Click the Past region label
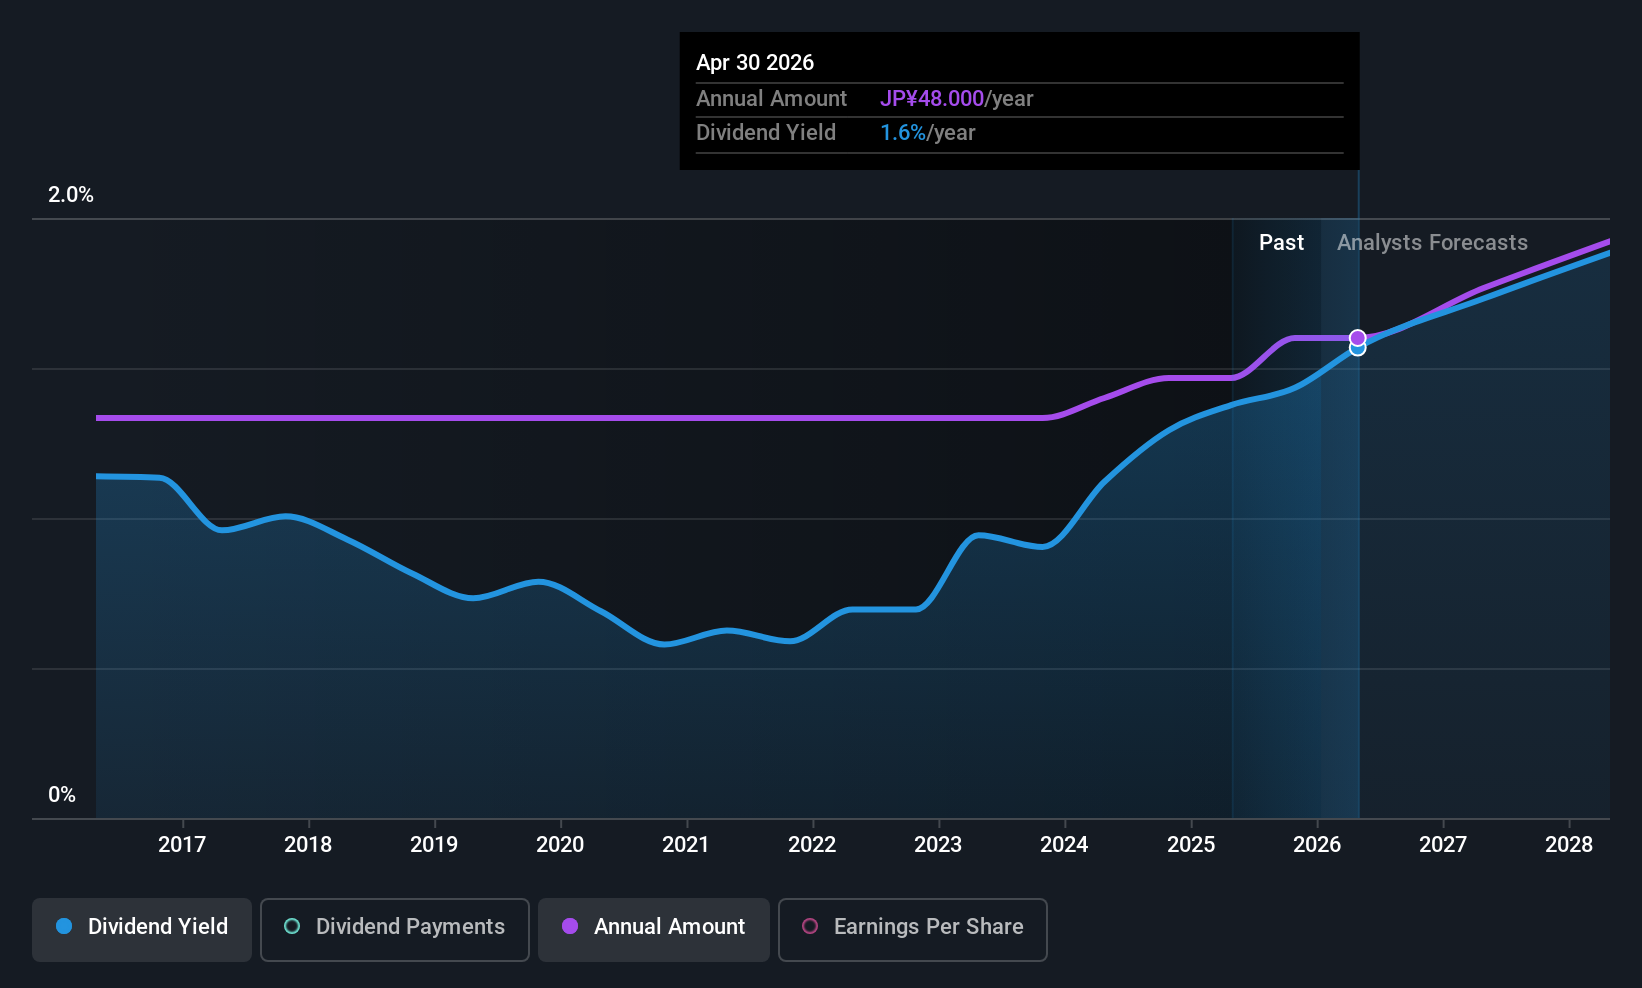This screenshot has height=988, width=1642. [x=1281, y=242]
